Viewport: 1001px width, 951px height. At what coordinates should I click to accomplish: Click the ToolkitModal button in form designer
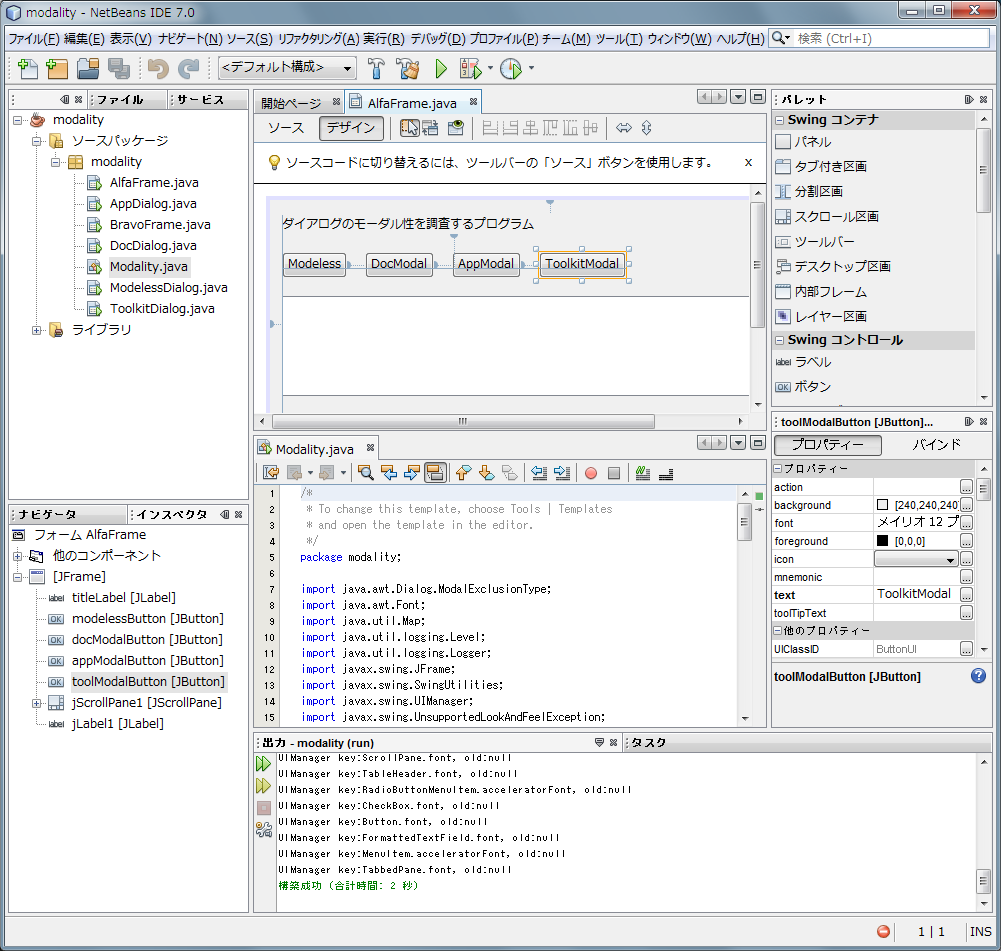click(582, 264)
